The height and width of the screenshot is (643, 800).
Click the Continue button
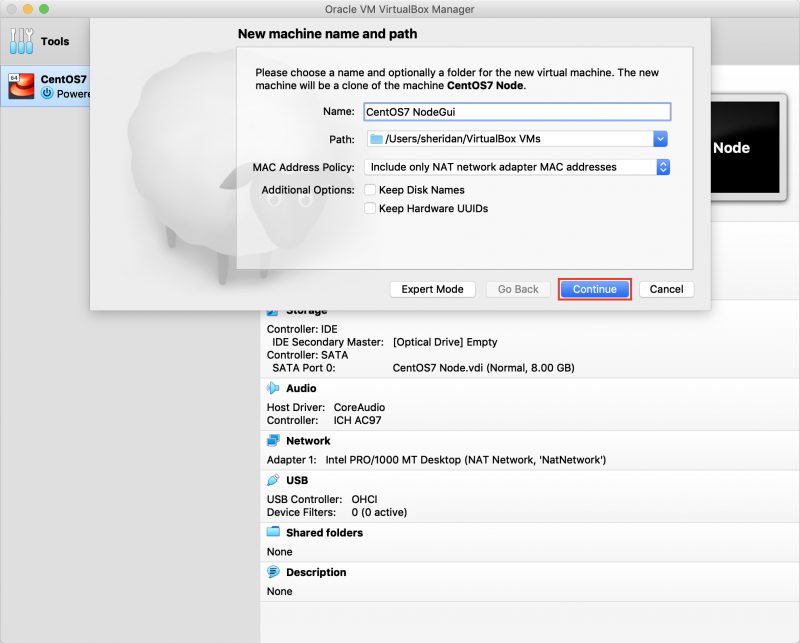(x=594, y=289)
